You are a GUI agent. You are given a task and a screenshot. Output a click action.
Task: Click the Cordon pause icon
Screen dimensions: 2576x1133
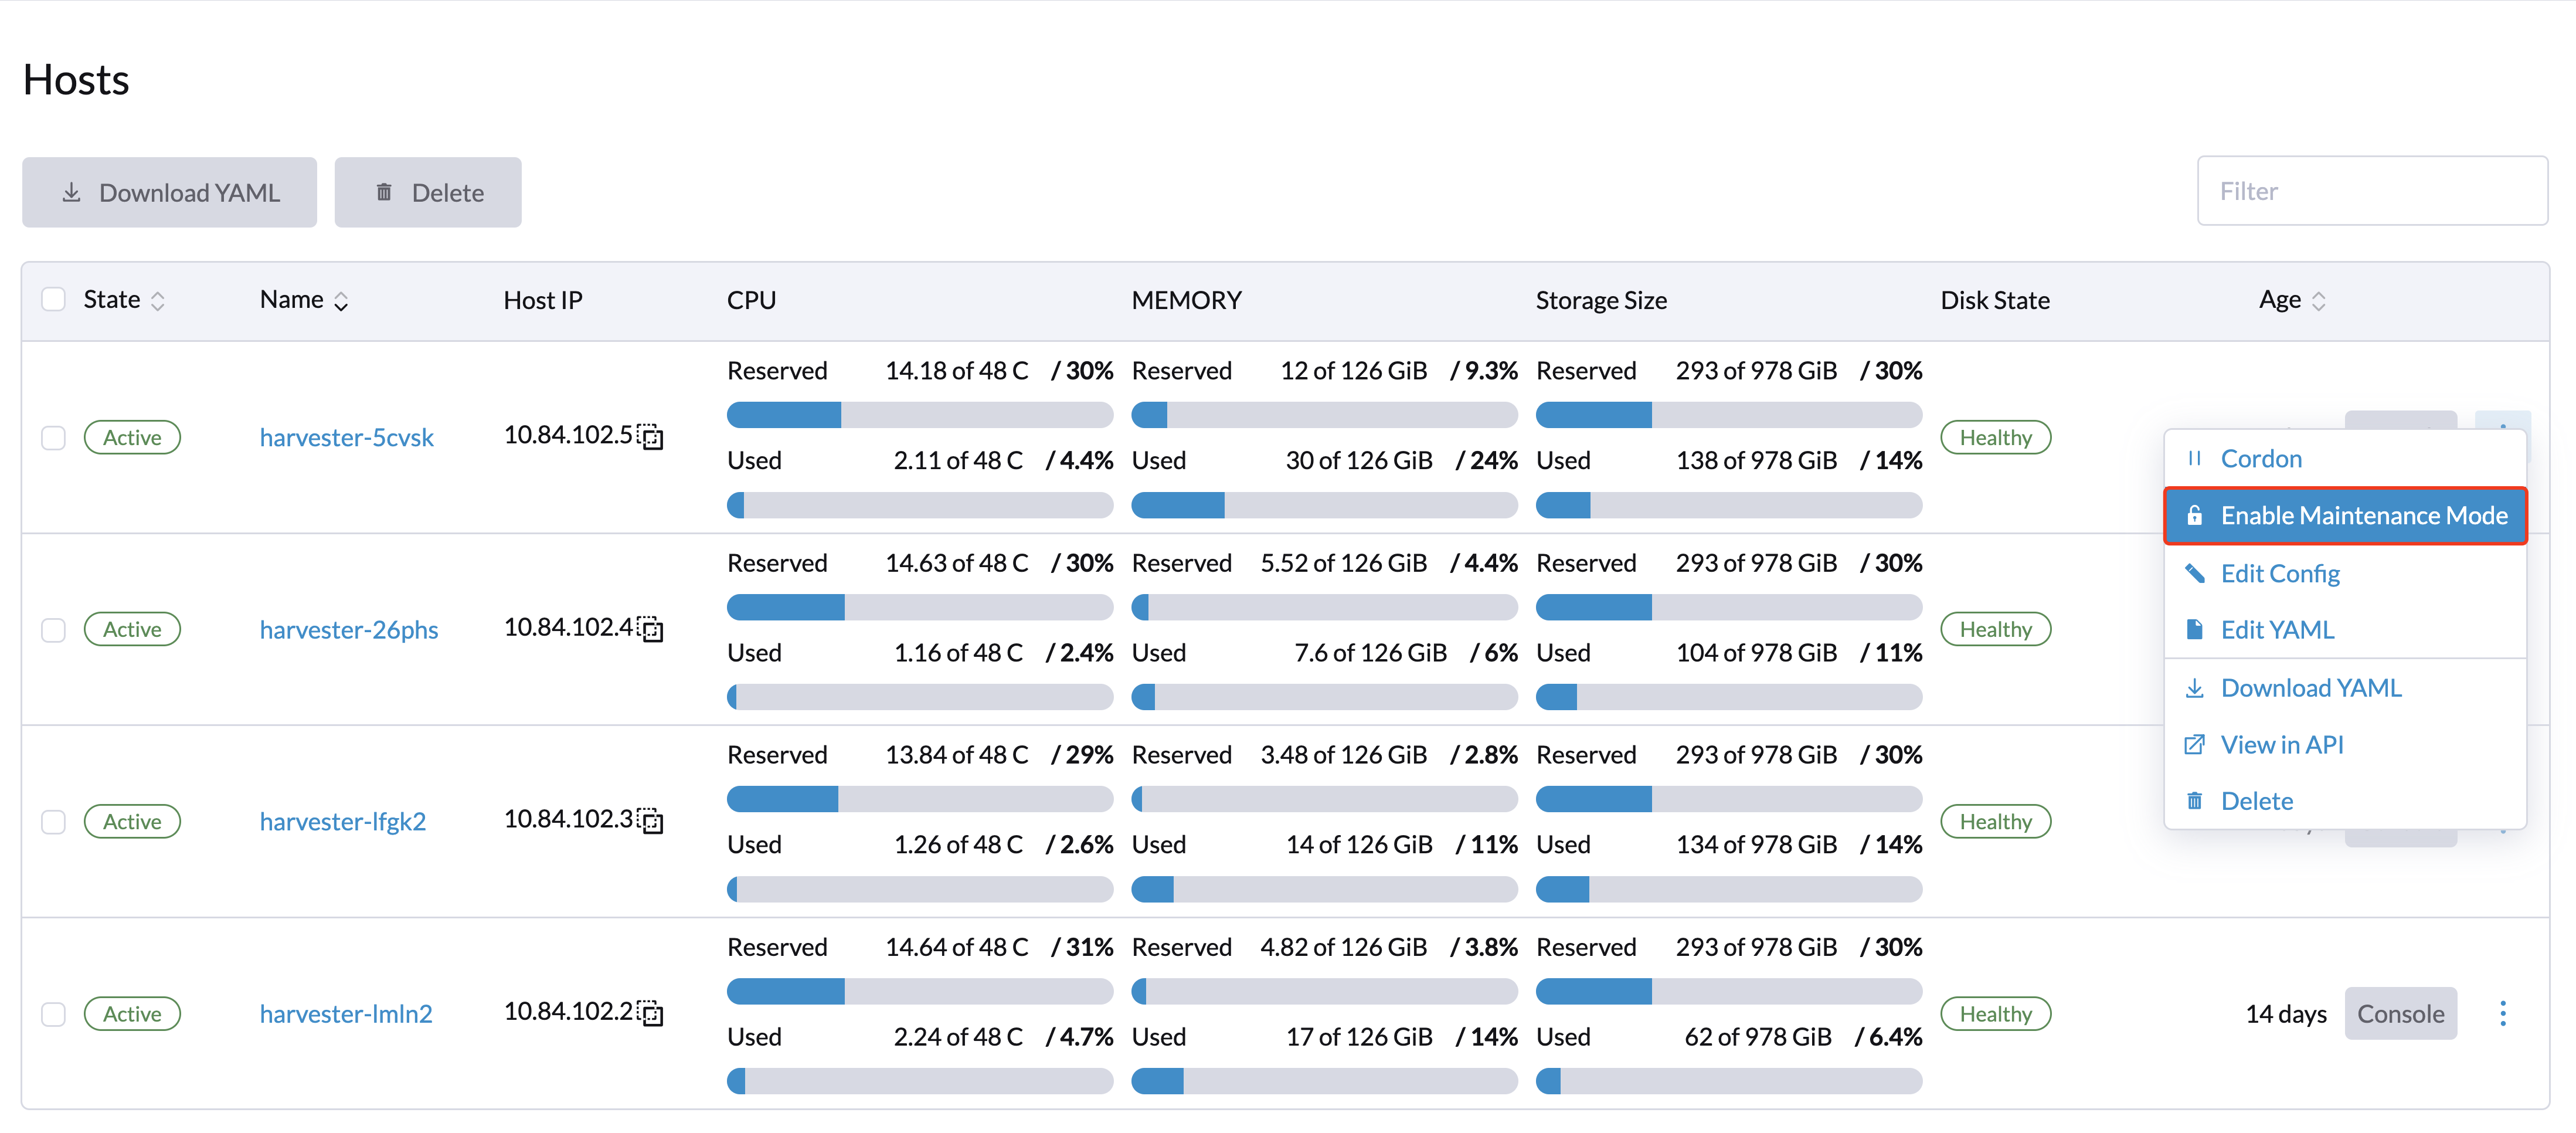pos(2194,459)
